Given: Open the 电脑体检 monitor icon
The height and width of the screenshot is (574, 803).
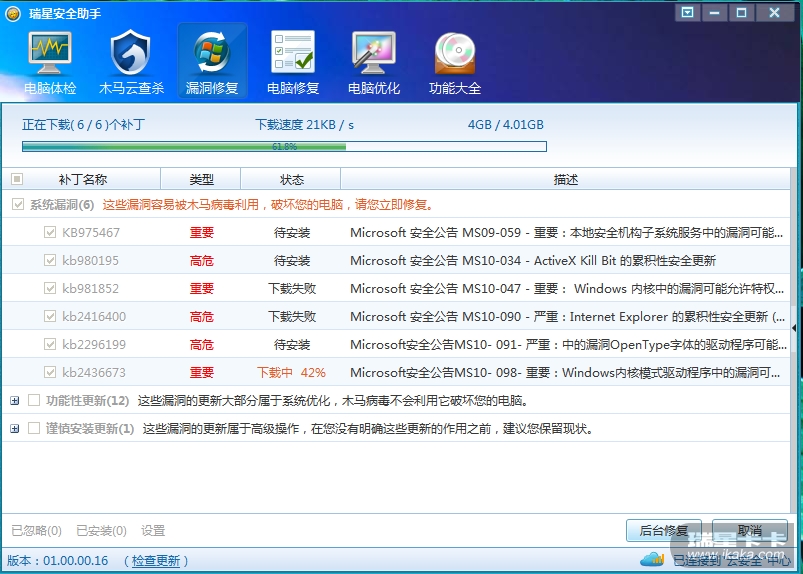Looking at the screenshot, I should pos(50,54).
